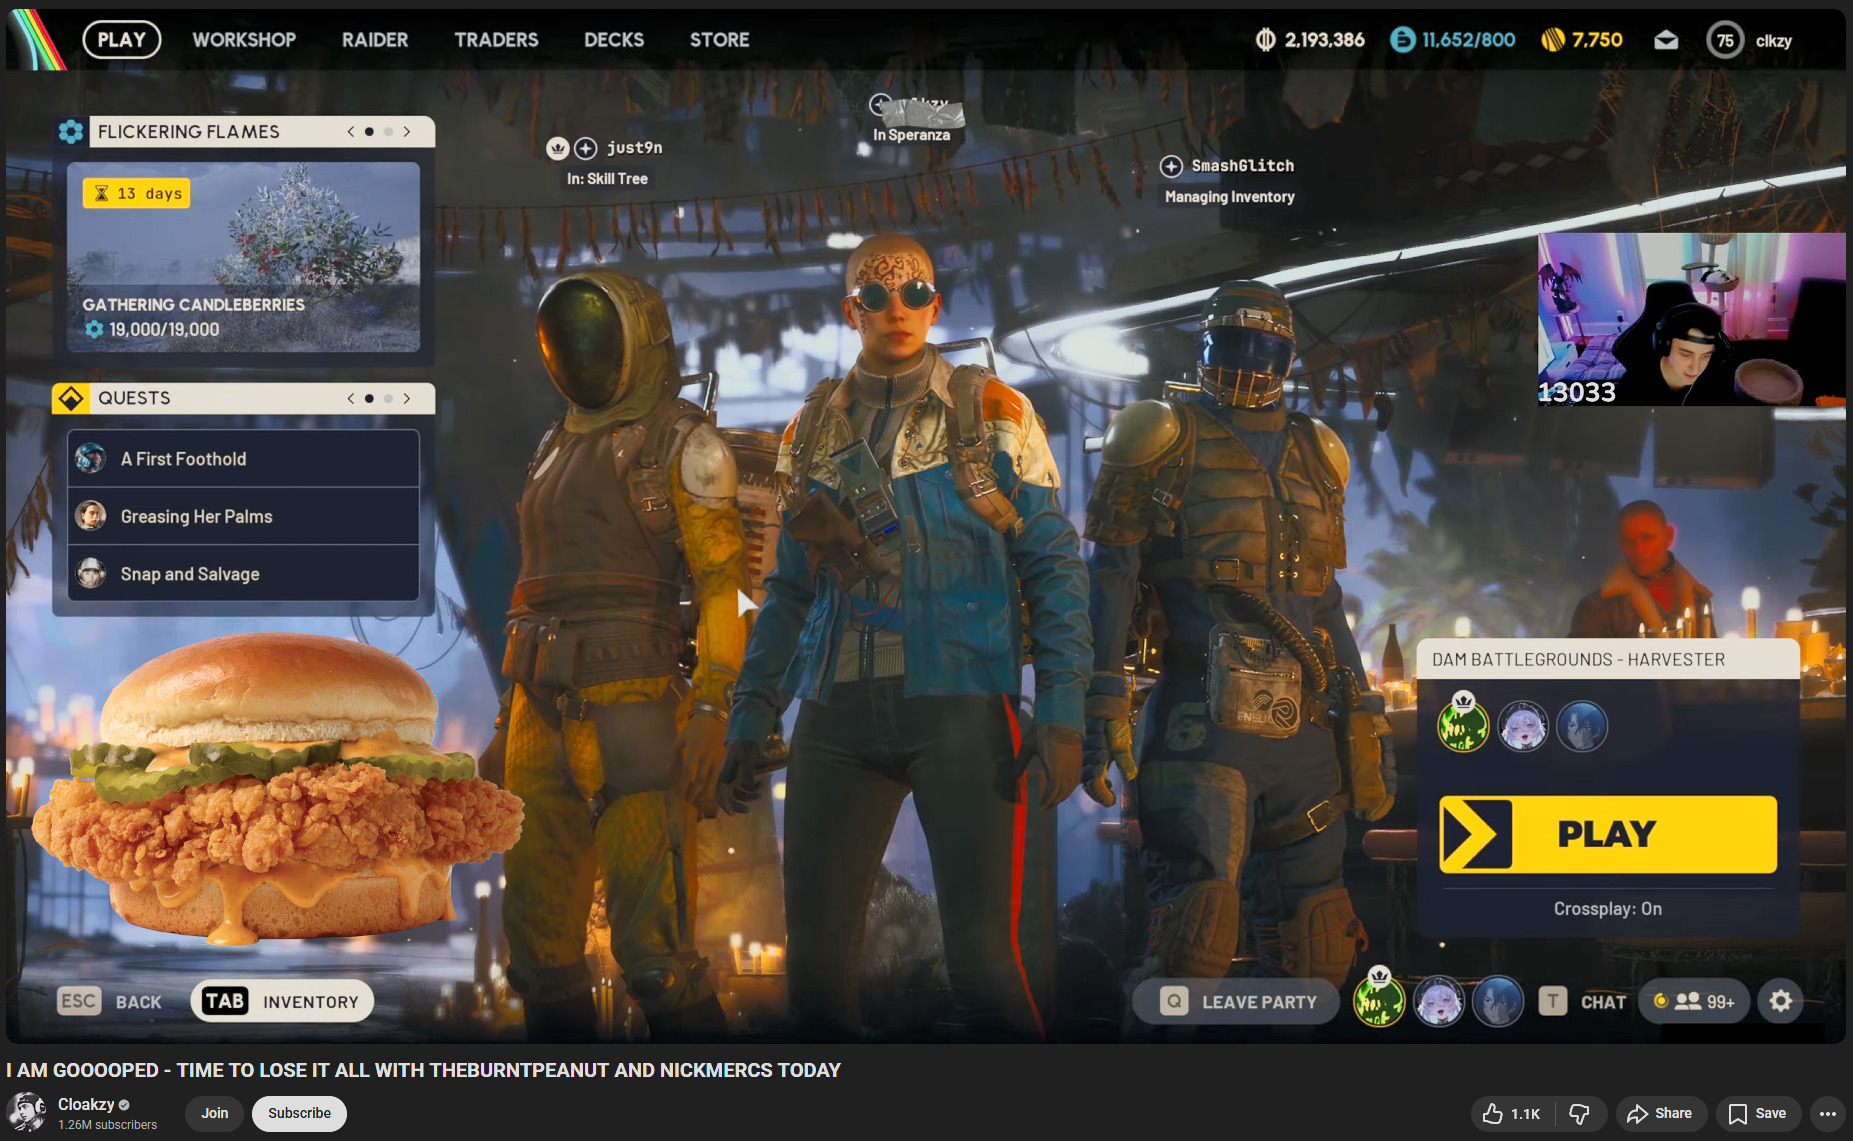Select the green crowned avatar under Dam Battlegrounds
The height and width of the screenshot is (1141, 1853).
[x=1463, y=725]
